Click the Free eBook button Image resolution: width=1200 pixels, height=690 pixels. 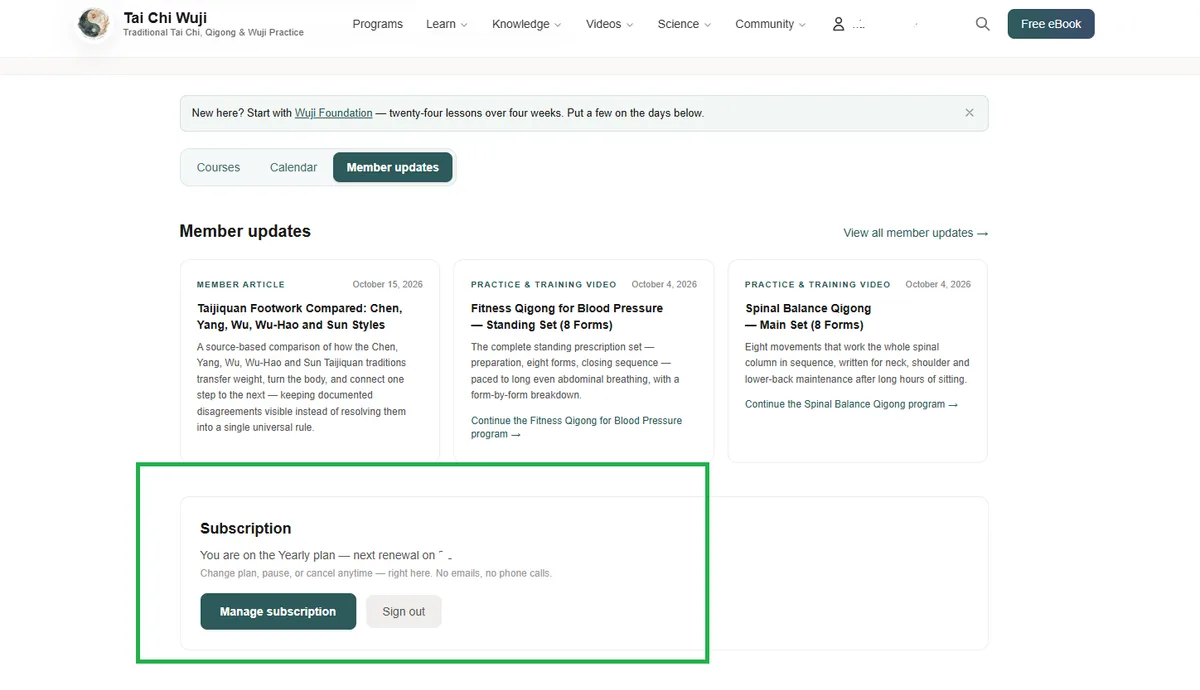click(x=1051, y=24)
